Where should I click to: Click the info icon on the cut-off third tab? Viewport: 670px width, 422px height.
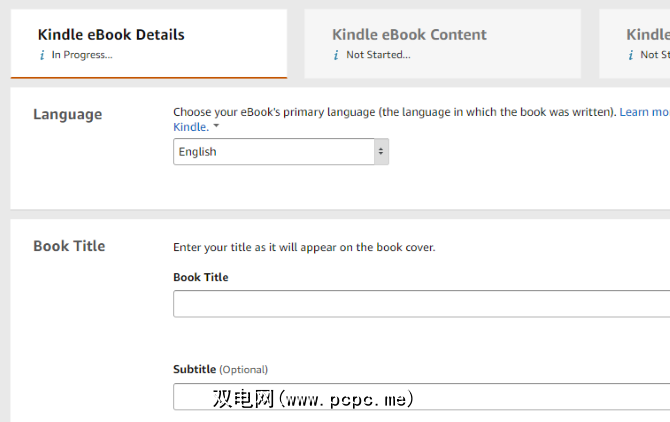click(x=631, y=55)
